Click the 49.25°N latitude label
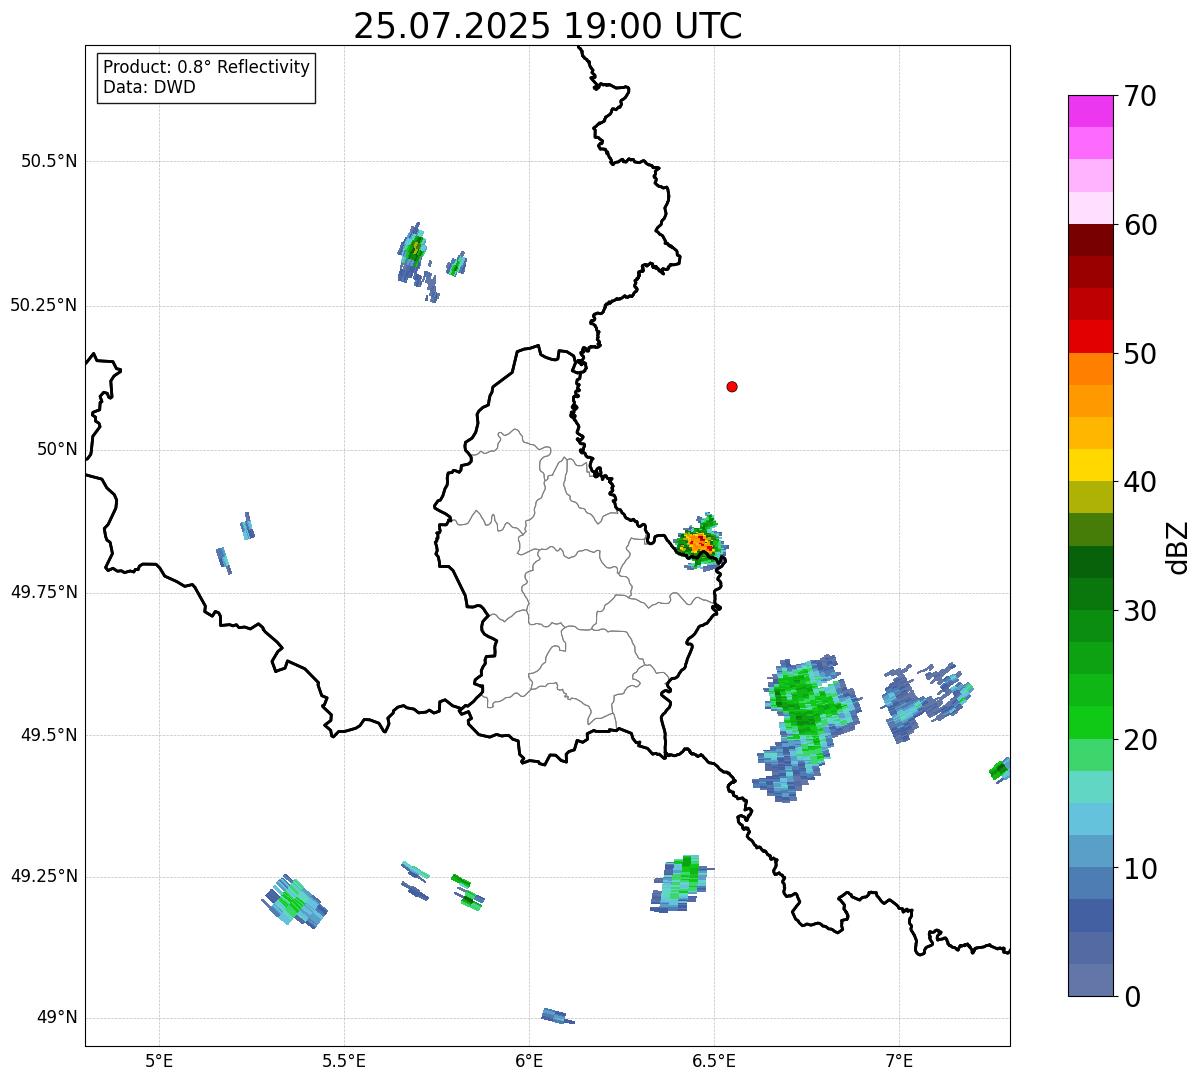 click(x=44, y=877)
